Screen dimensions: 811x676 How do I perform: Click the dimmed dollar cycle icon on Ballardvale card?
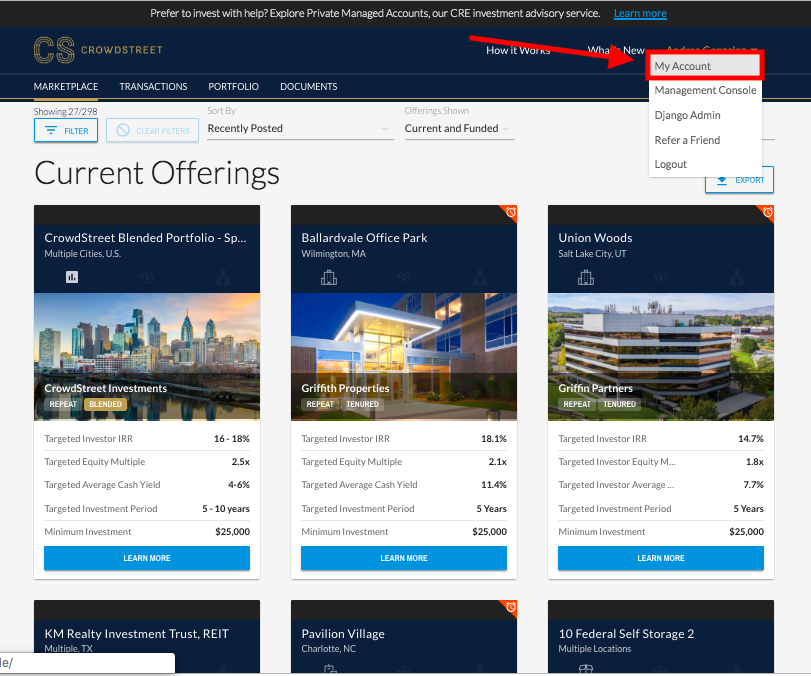404,278
